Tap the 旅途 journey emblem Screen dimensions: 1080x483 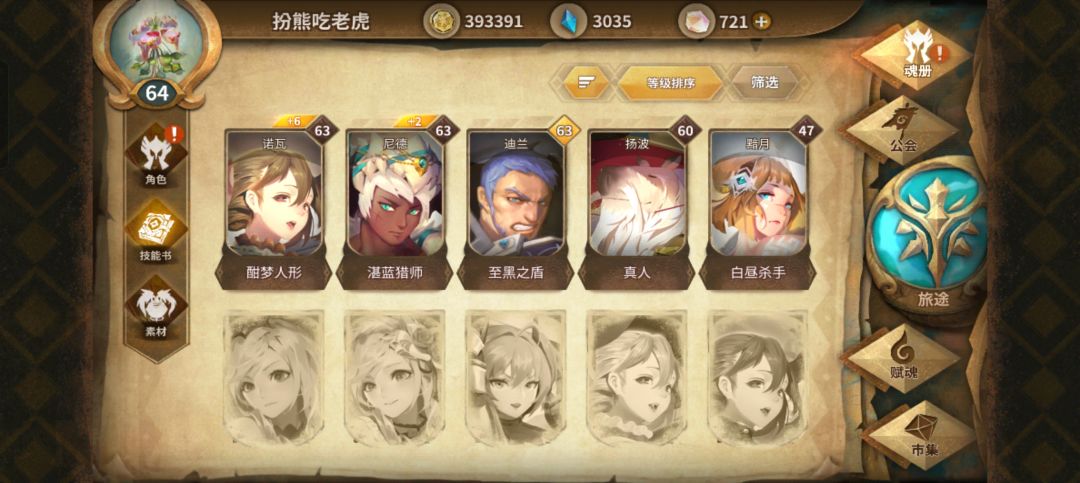pyautogui.click(x=926, y=236)
